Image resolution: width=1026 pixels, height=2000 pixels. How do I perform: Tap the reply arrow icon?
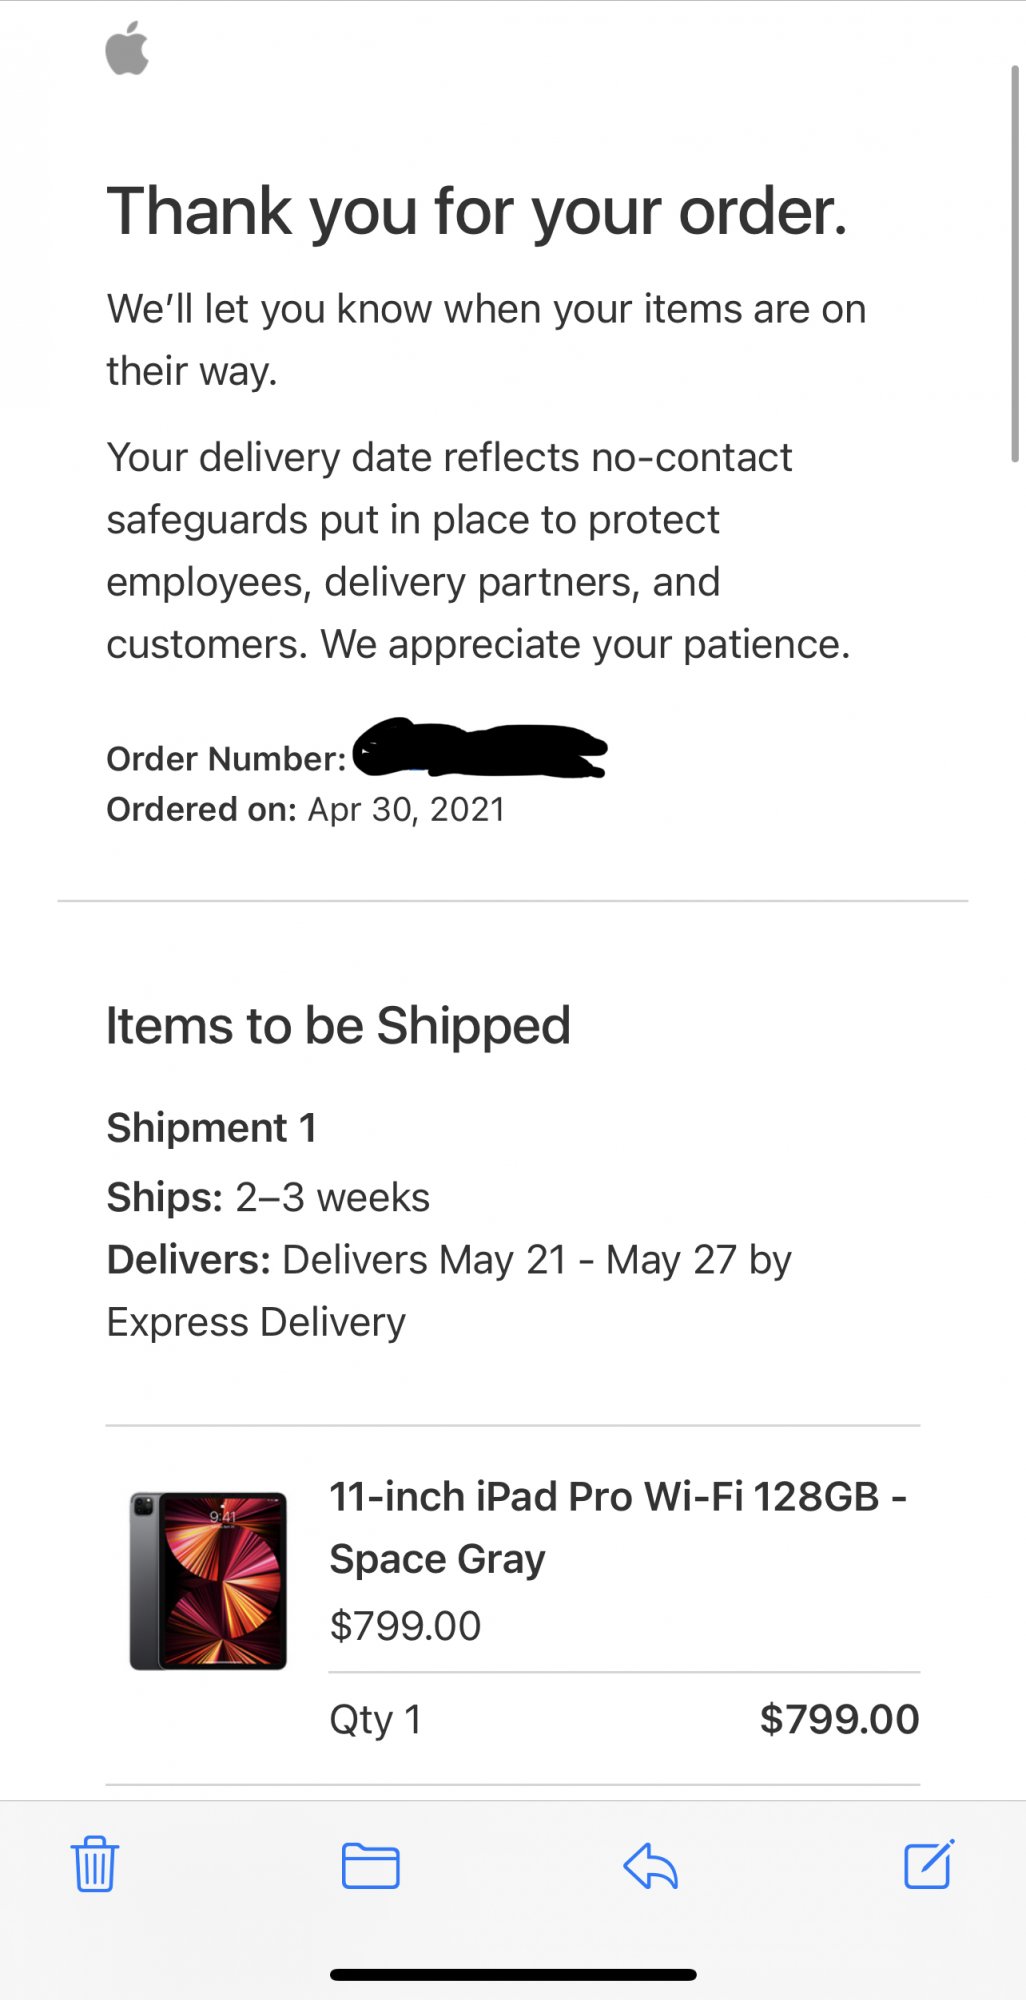[650, 1866]
